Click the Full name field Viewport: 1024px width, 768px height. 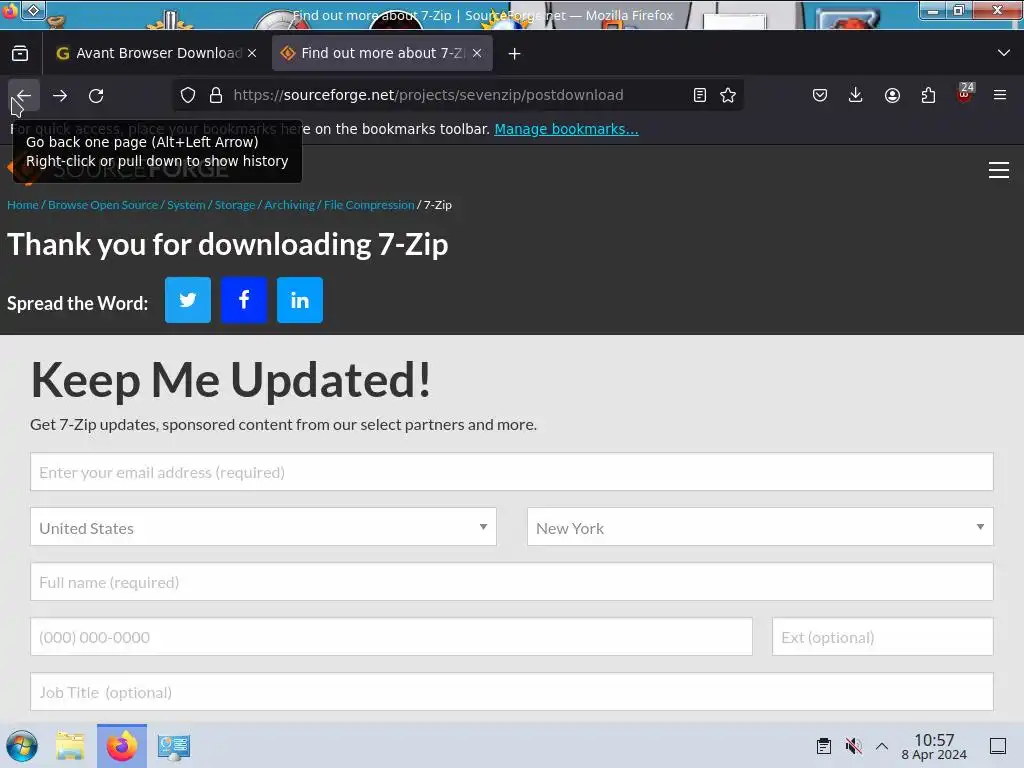[x=512, y=582]
